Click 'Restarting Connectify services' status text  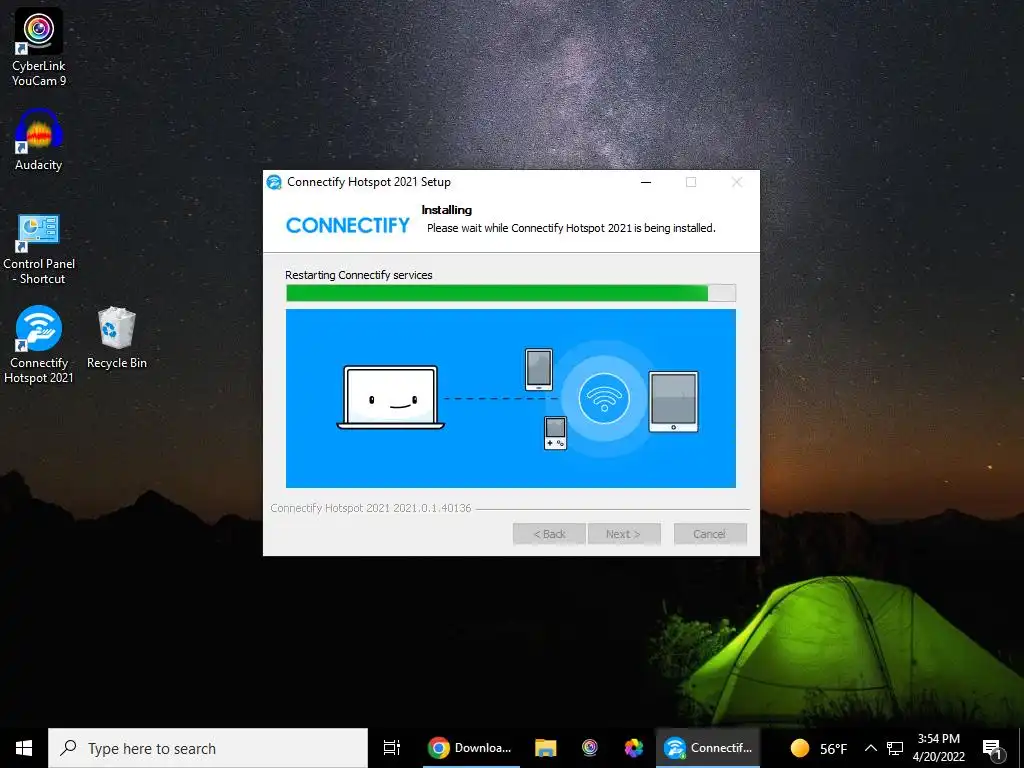[x=359, y=275]
